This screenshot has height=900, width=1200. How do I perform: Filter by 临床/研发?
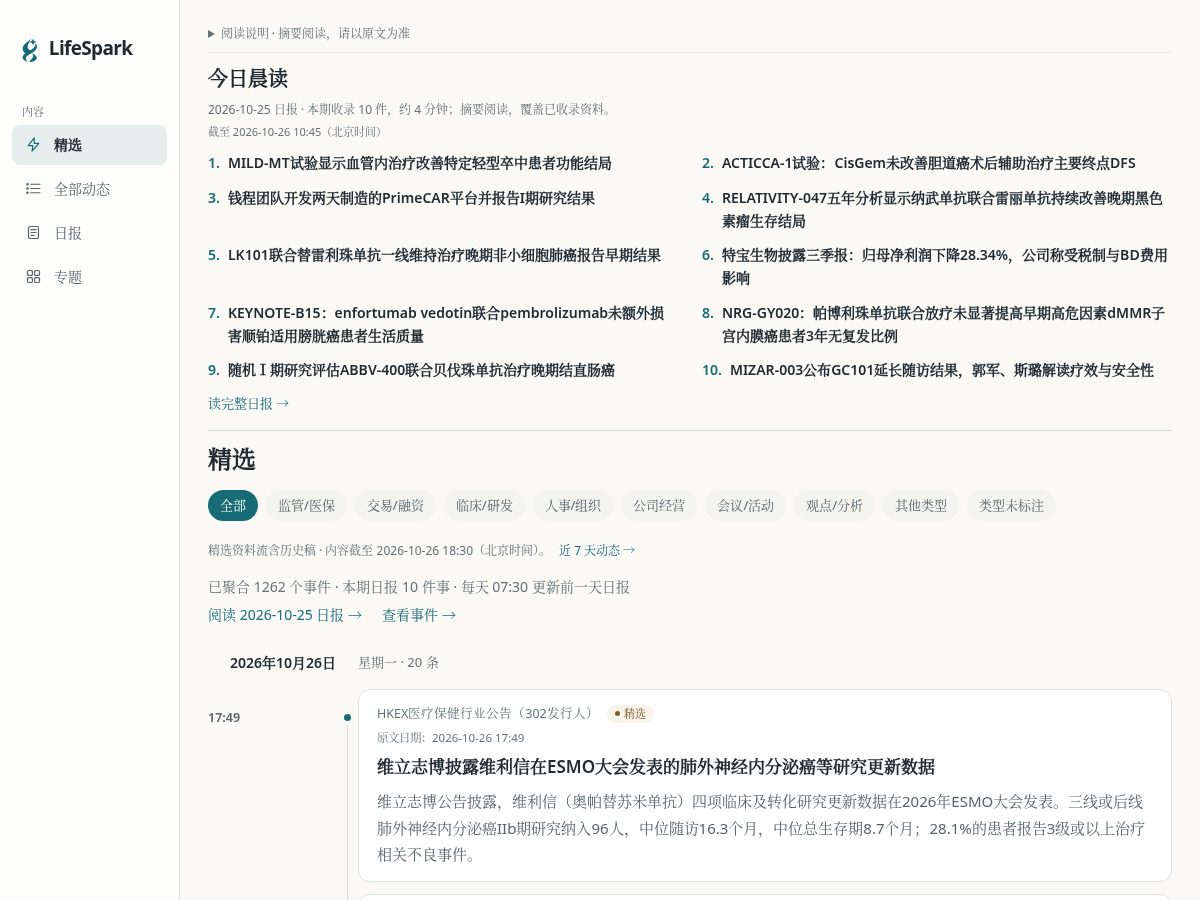(484, 506)
